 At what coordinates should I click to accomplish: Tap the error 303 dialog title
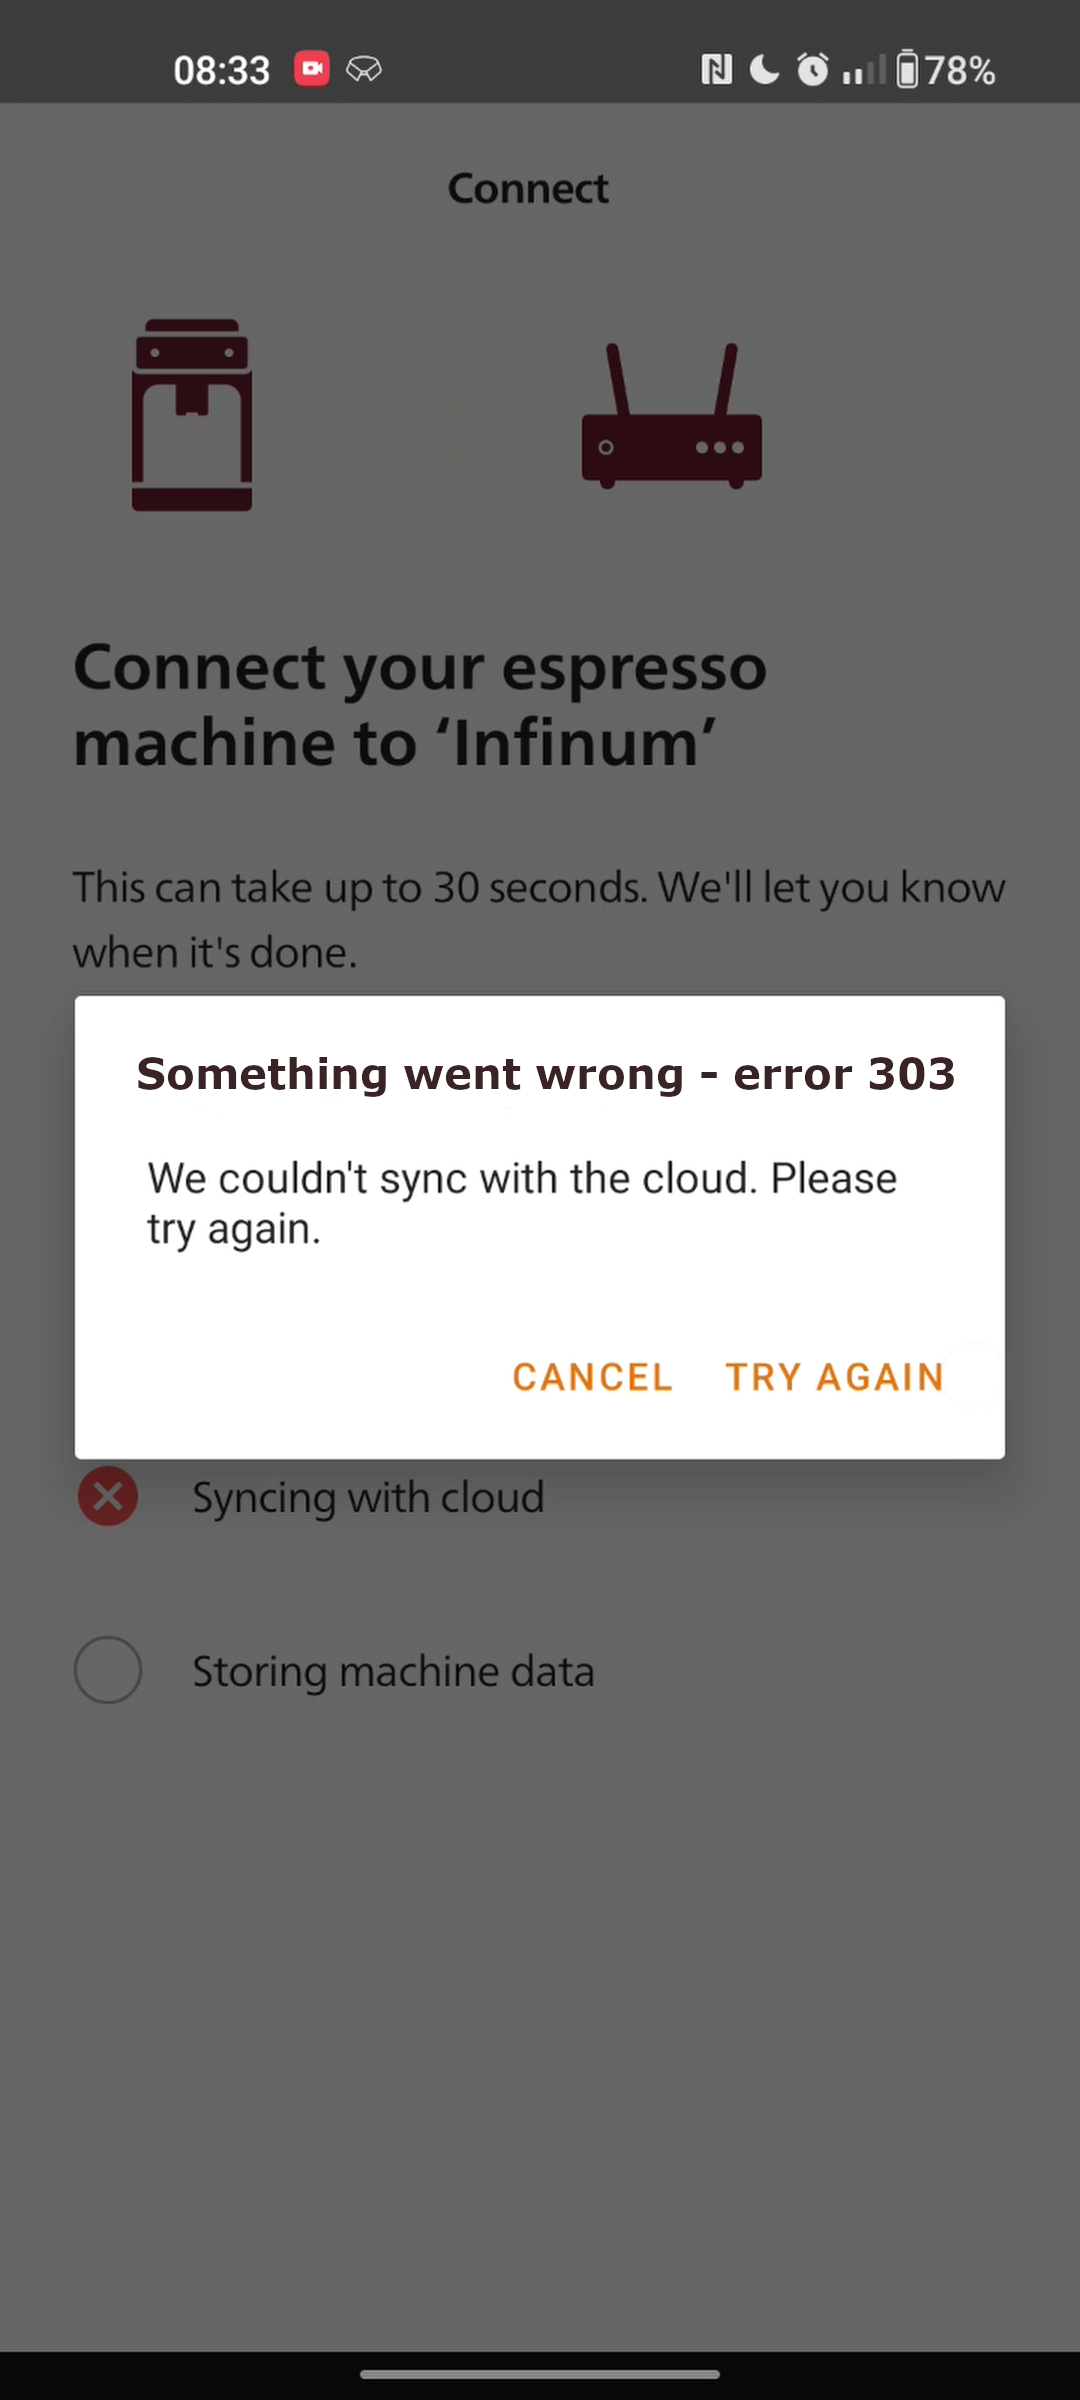(546, 1074)
